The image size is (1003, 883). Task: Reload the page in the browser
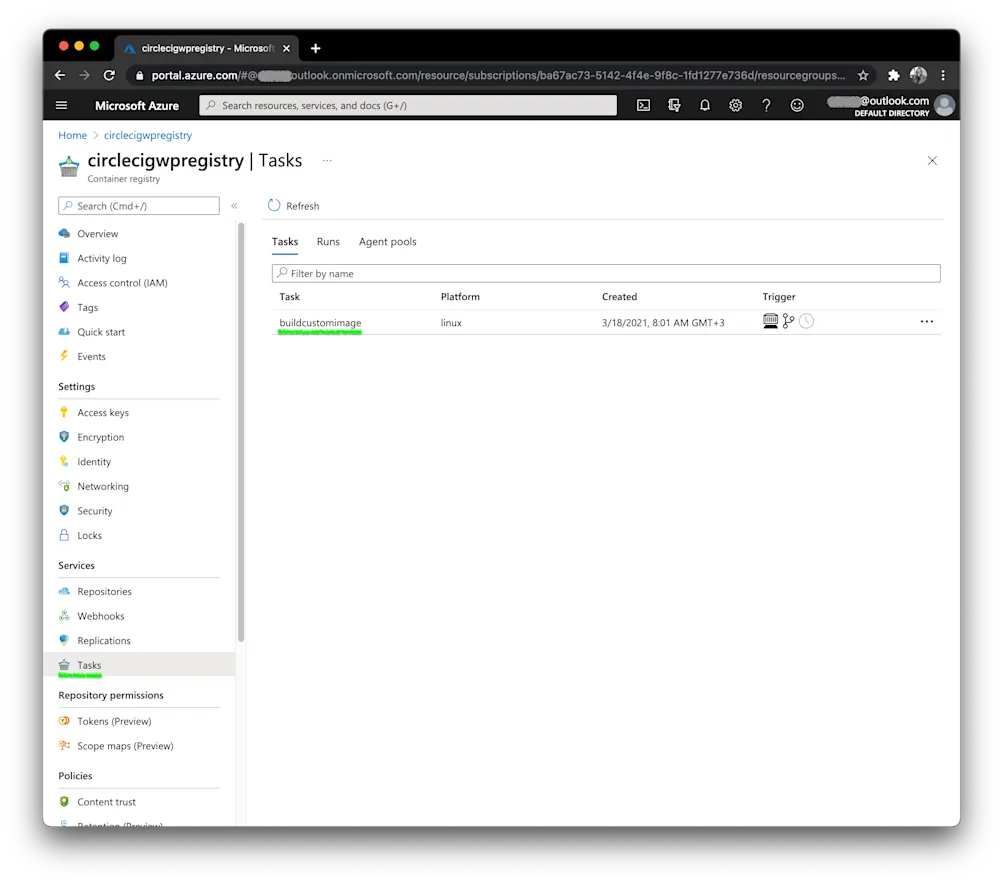click(109, 76)
